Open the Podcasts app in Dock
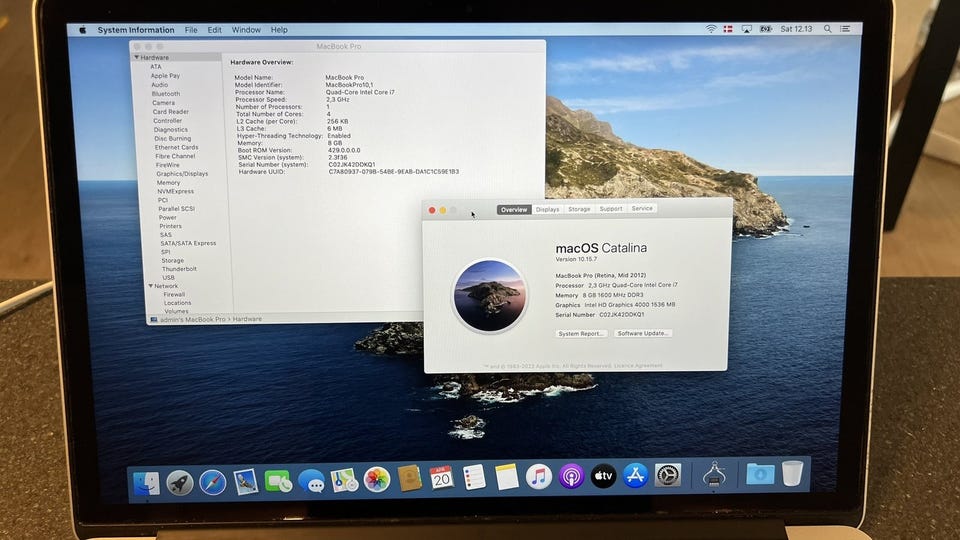The width and height of the screenshot is (960, 540). tap(571, 477)
